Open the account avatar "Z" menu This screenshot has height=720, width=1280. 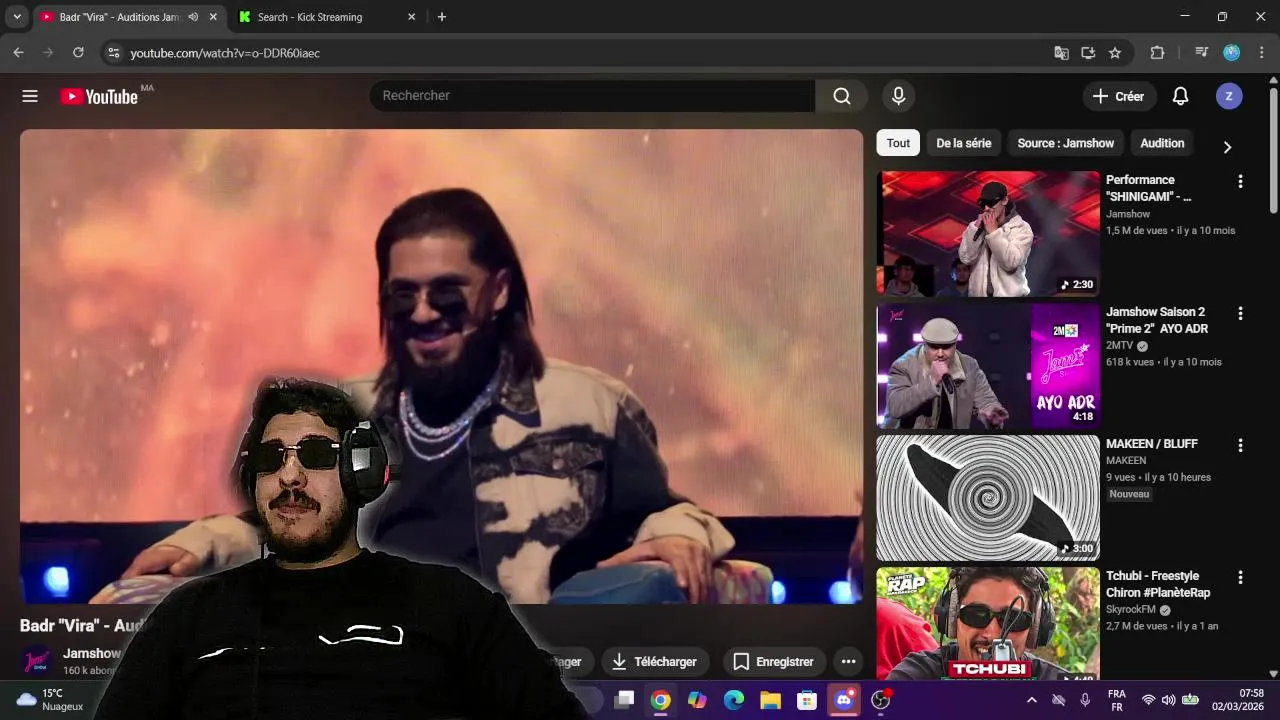tap(1229, 96)
